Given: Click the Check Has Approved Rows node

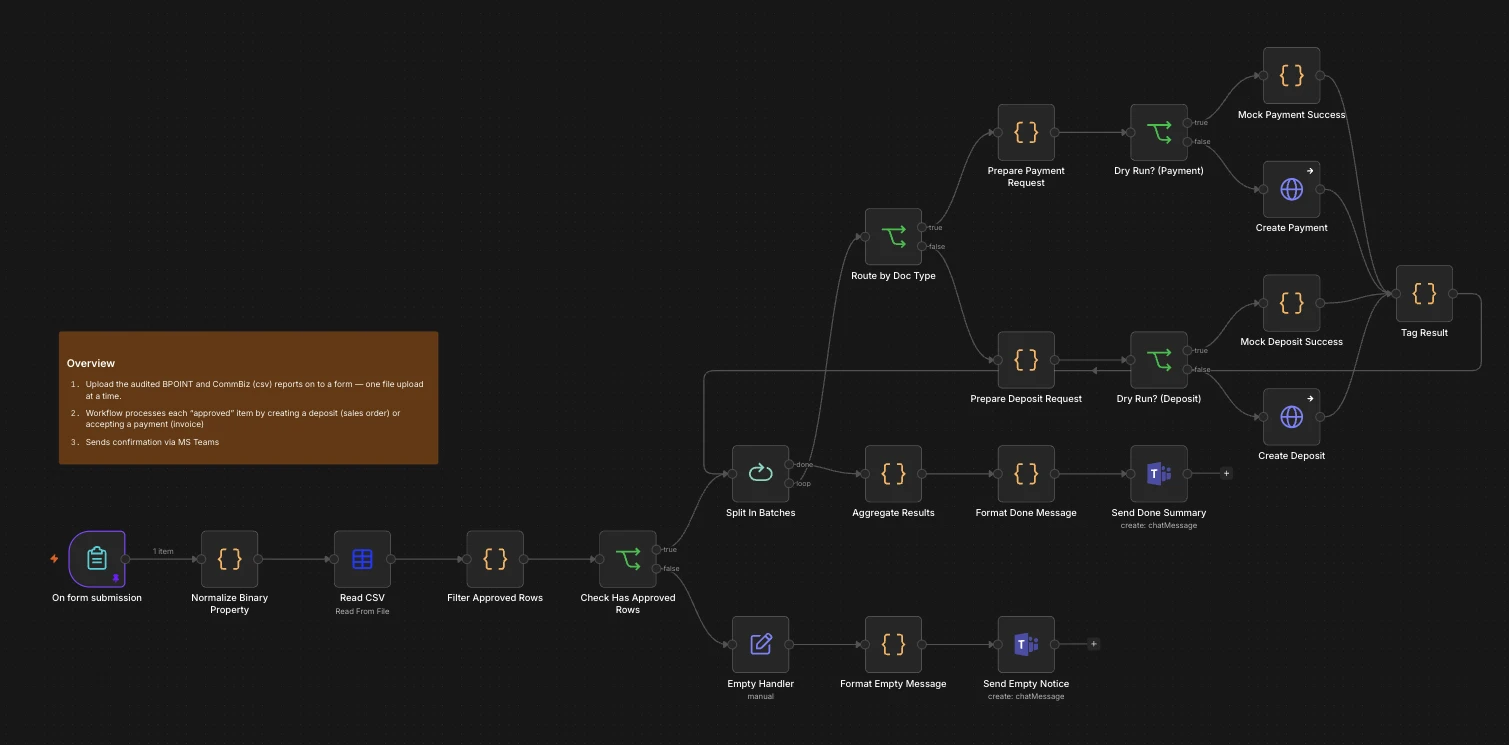Looking at the screenshot, I should (x=628, y=559).
